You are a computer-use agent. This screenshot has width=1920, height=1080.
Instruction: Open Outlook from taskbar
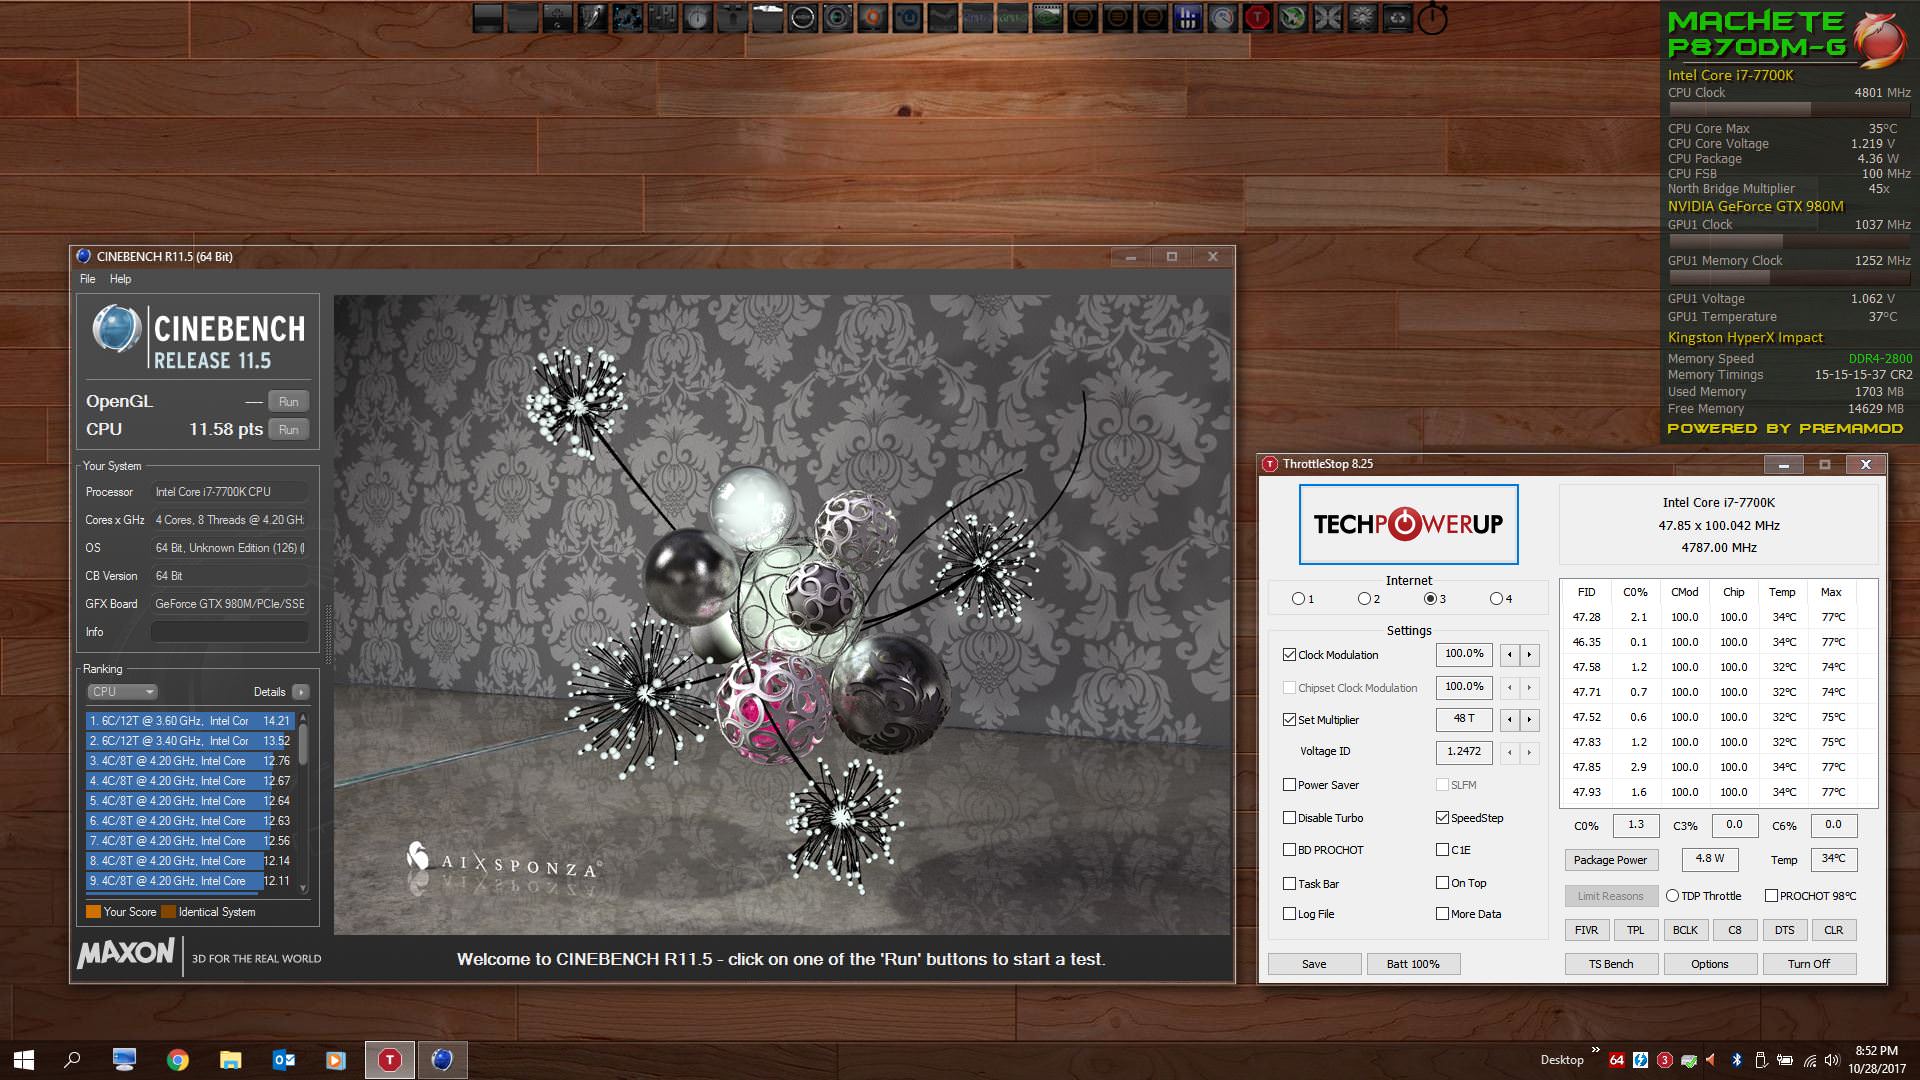(284, 1060)
